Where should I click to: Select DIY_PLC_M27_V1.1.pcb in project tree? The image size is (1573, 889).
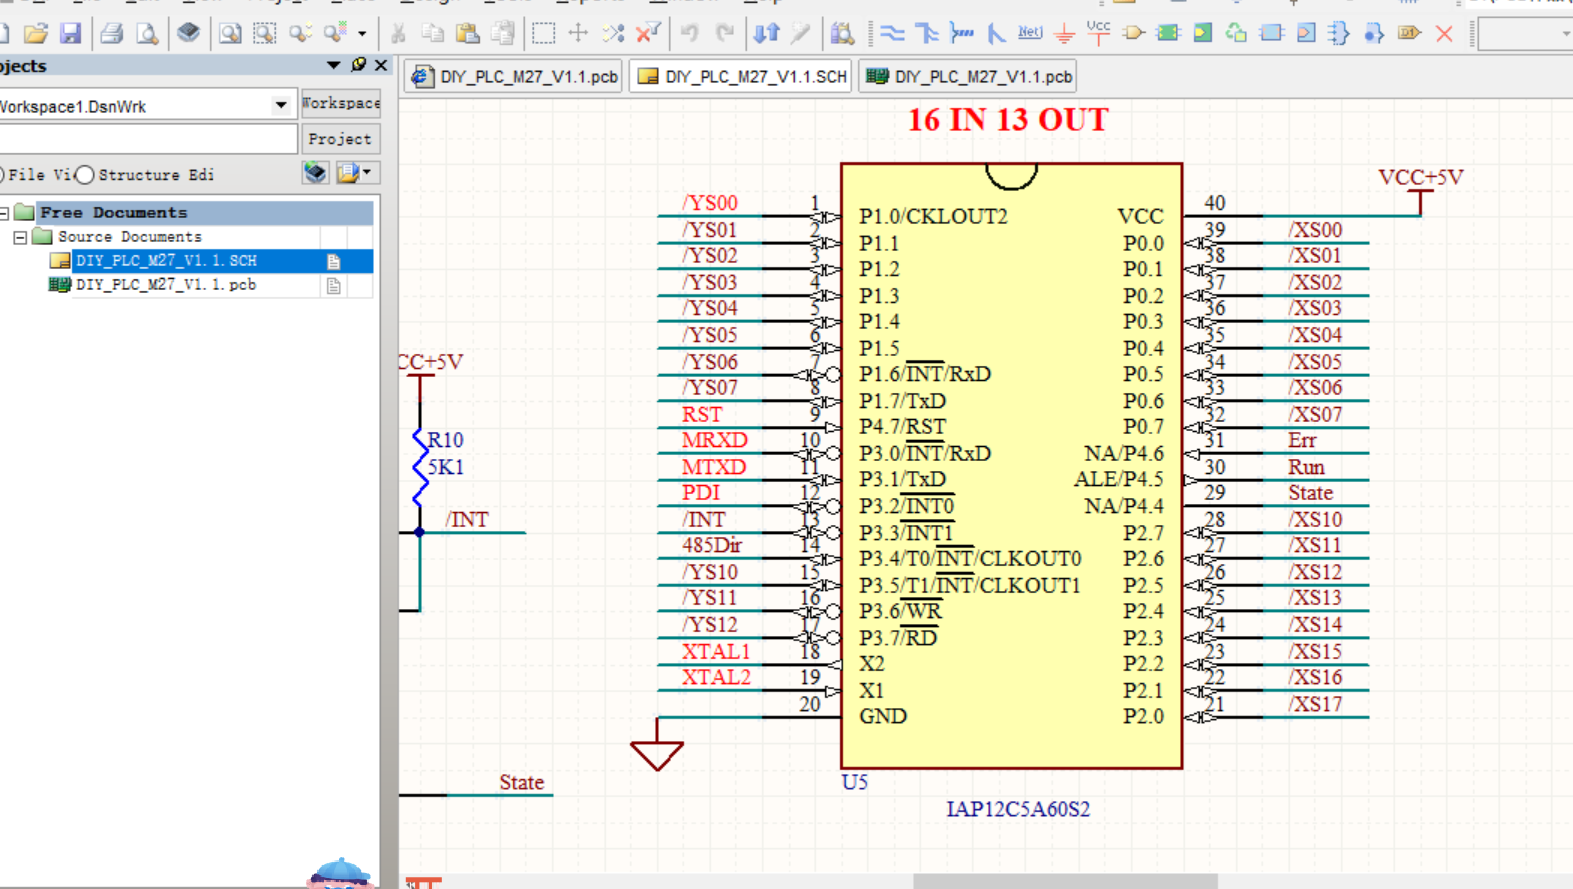tap(166, 285)
